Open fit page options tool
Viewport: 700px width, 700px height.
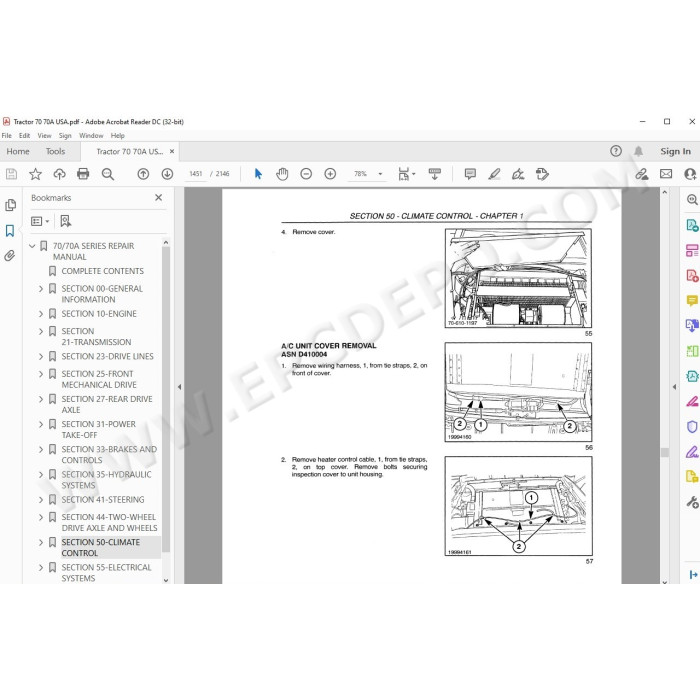[x=406, y=174]
